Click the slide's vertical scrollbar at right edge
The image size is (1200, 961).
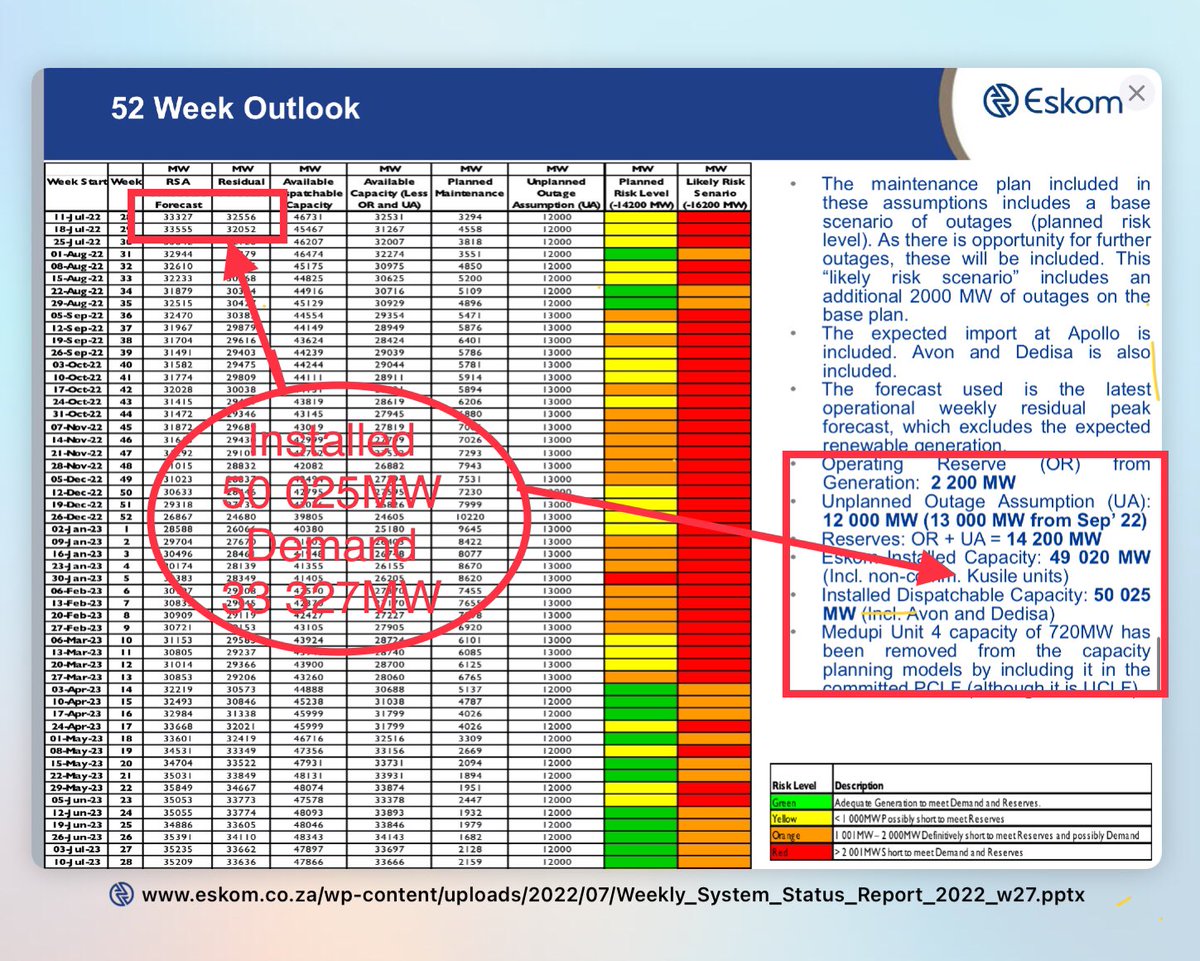(x=1157, y=665)
